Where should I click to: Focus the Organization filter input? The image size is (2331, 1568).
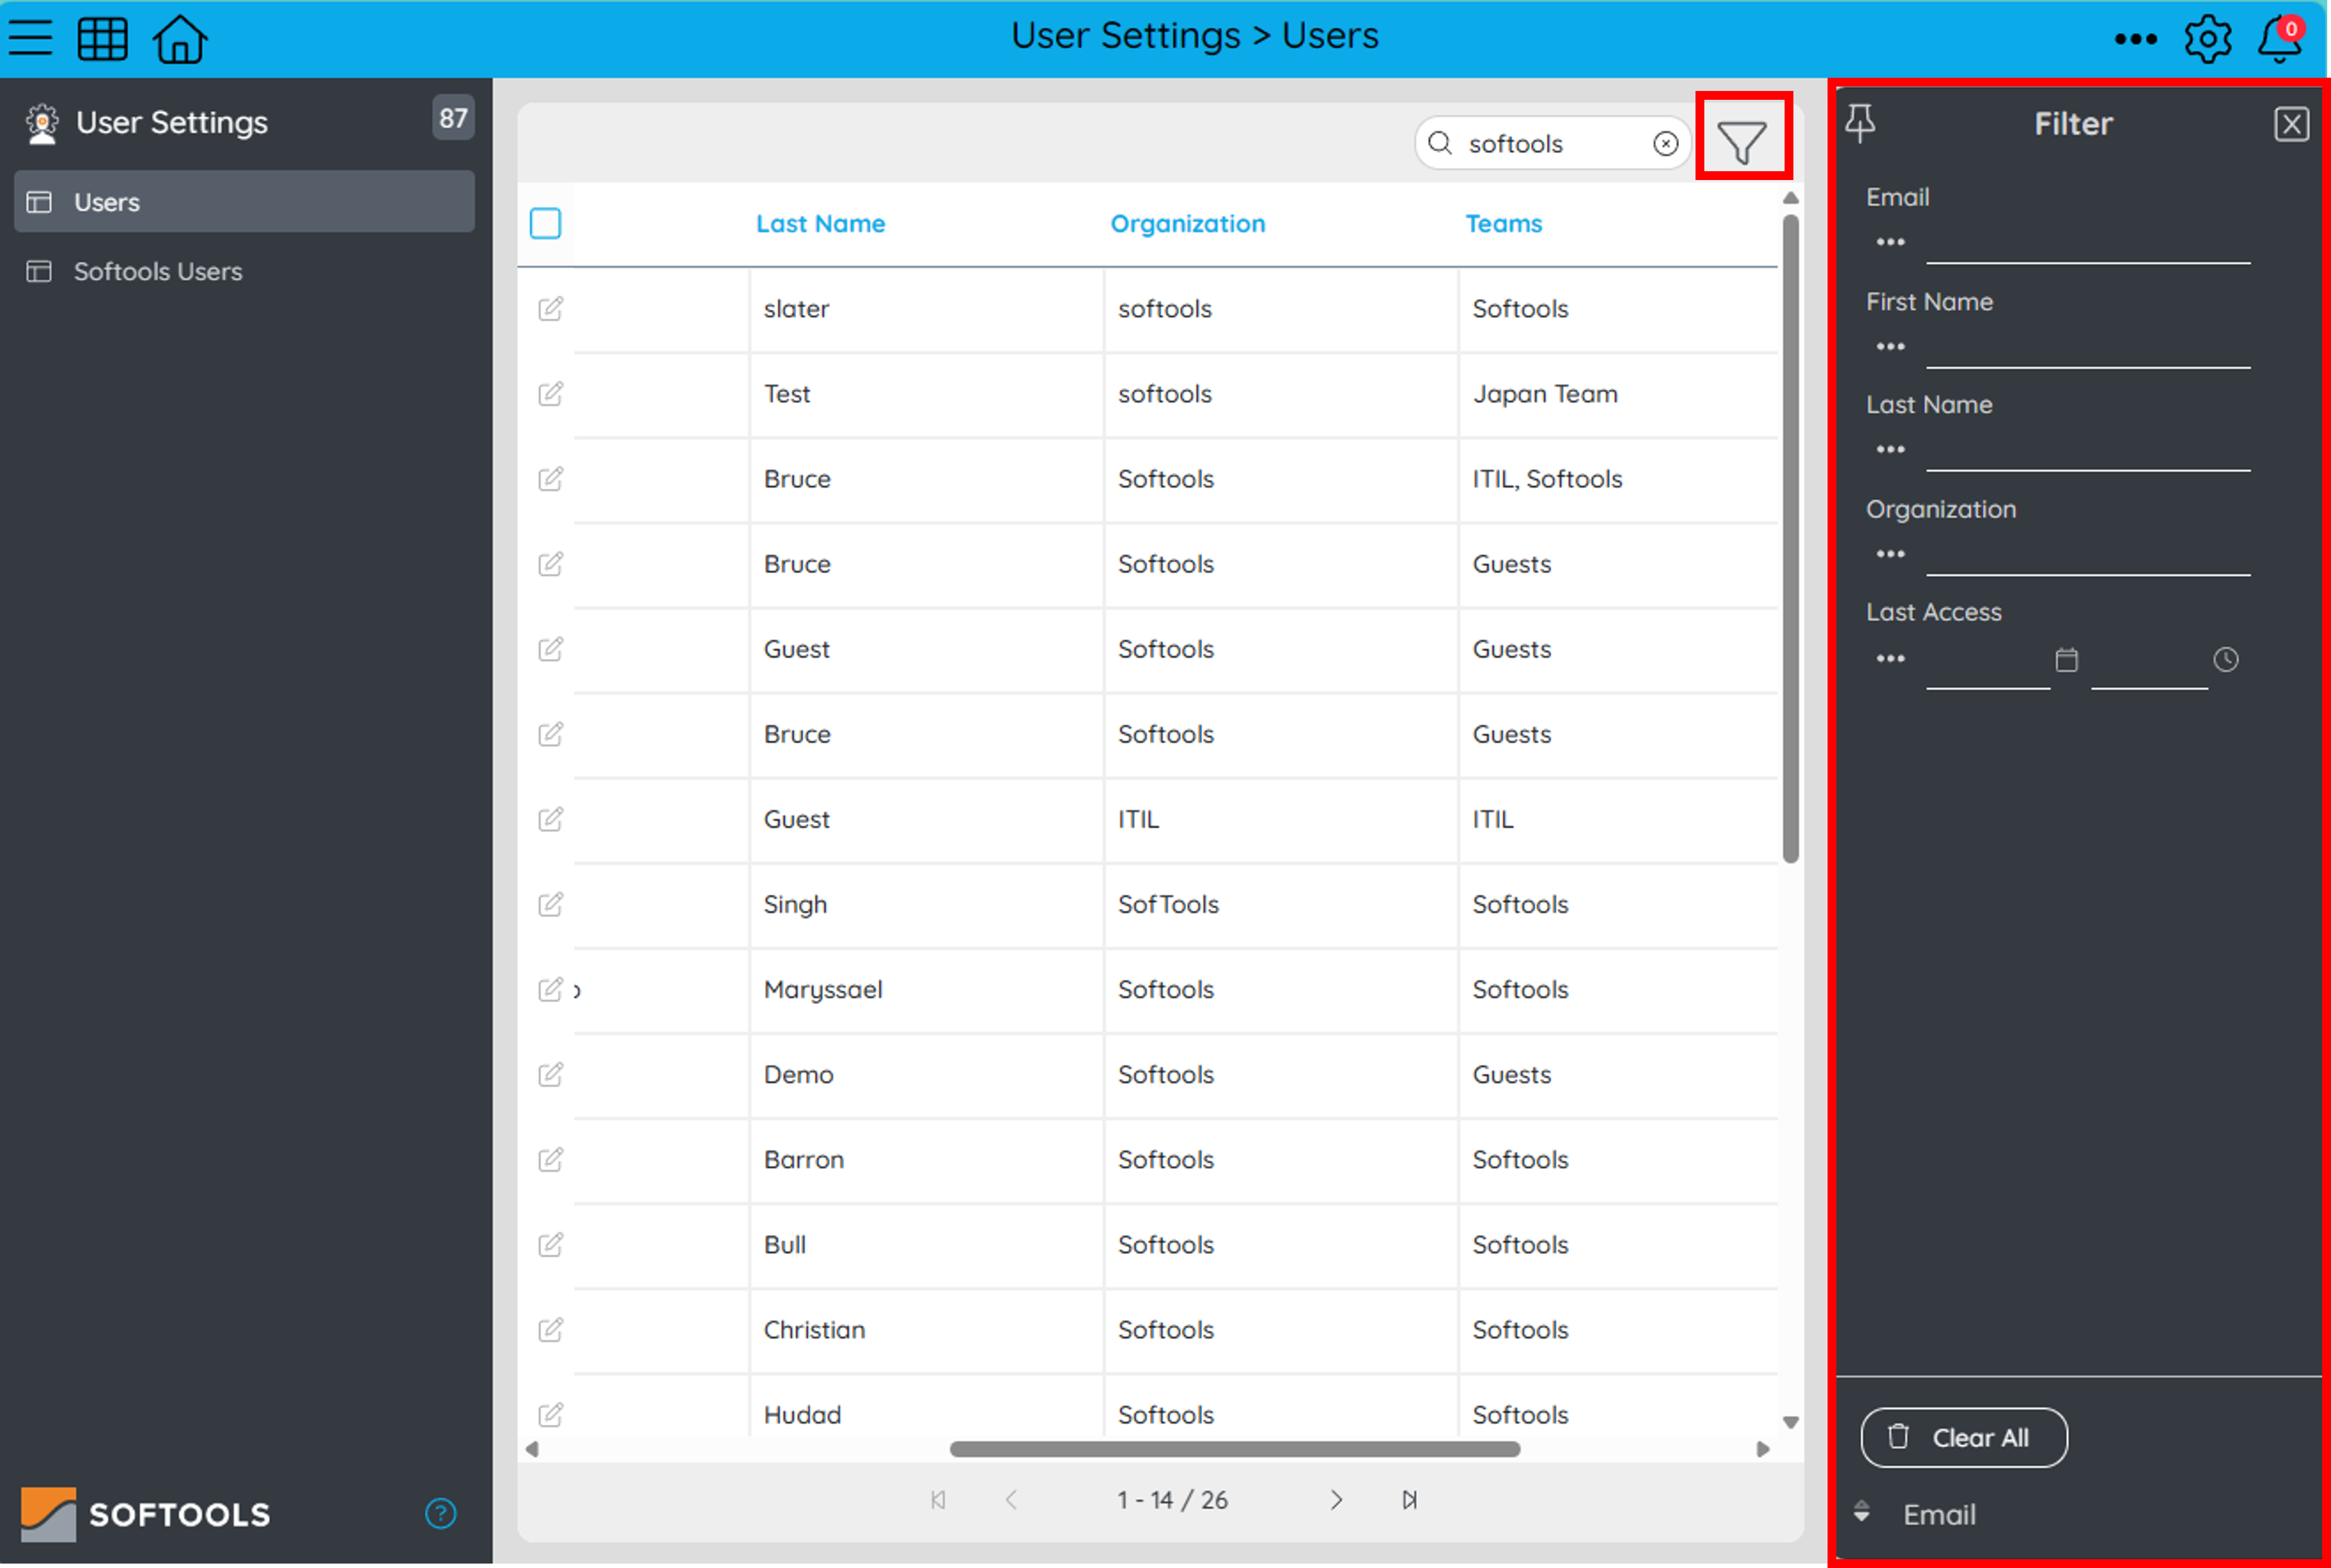pos(2088,555)
